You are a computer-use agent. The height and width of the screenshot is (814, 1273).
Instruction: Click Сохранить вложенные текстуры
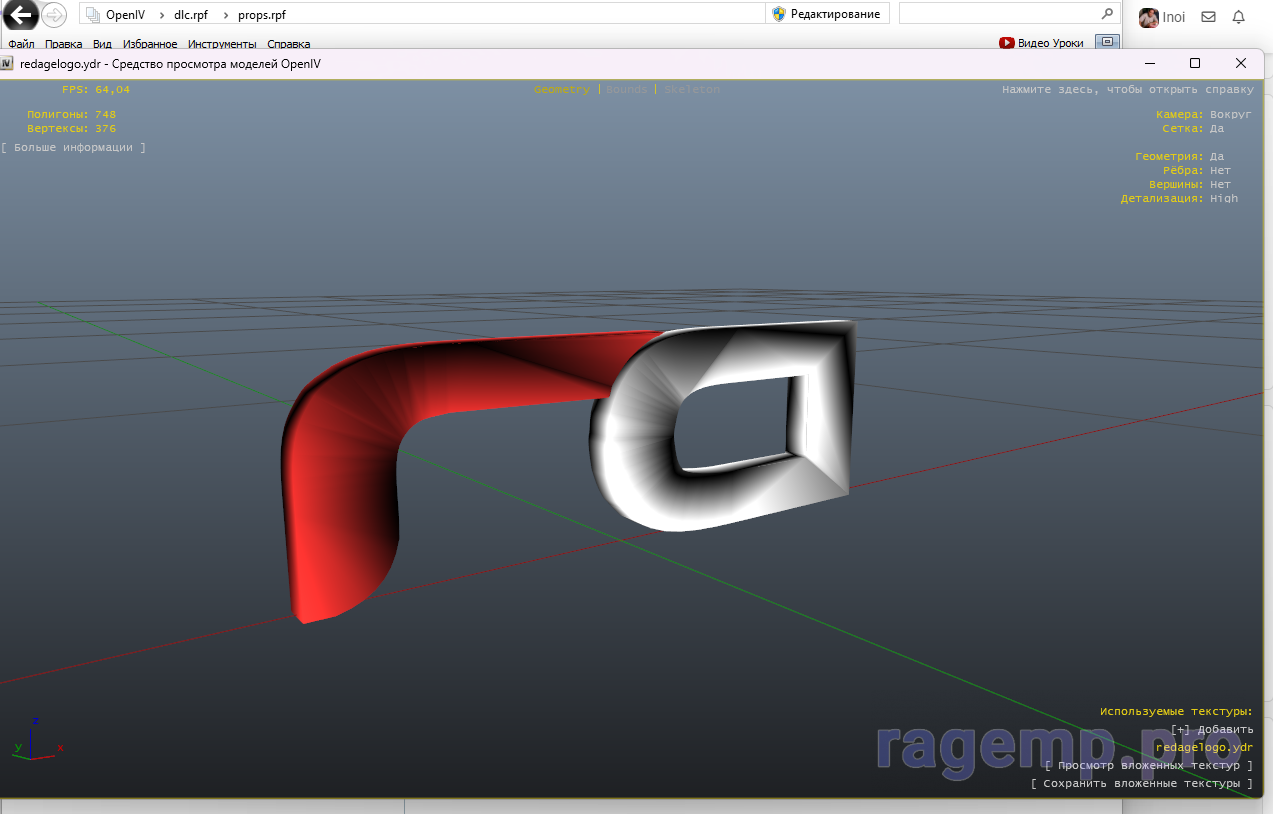[x=1142, y=783]
